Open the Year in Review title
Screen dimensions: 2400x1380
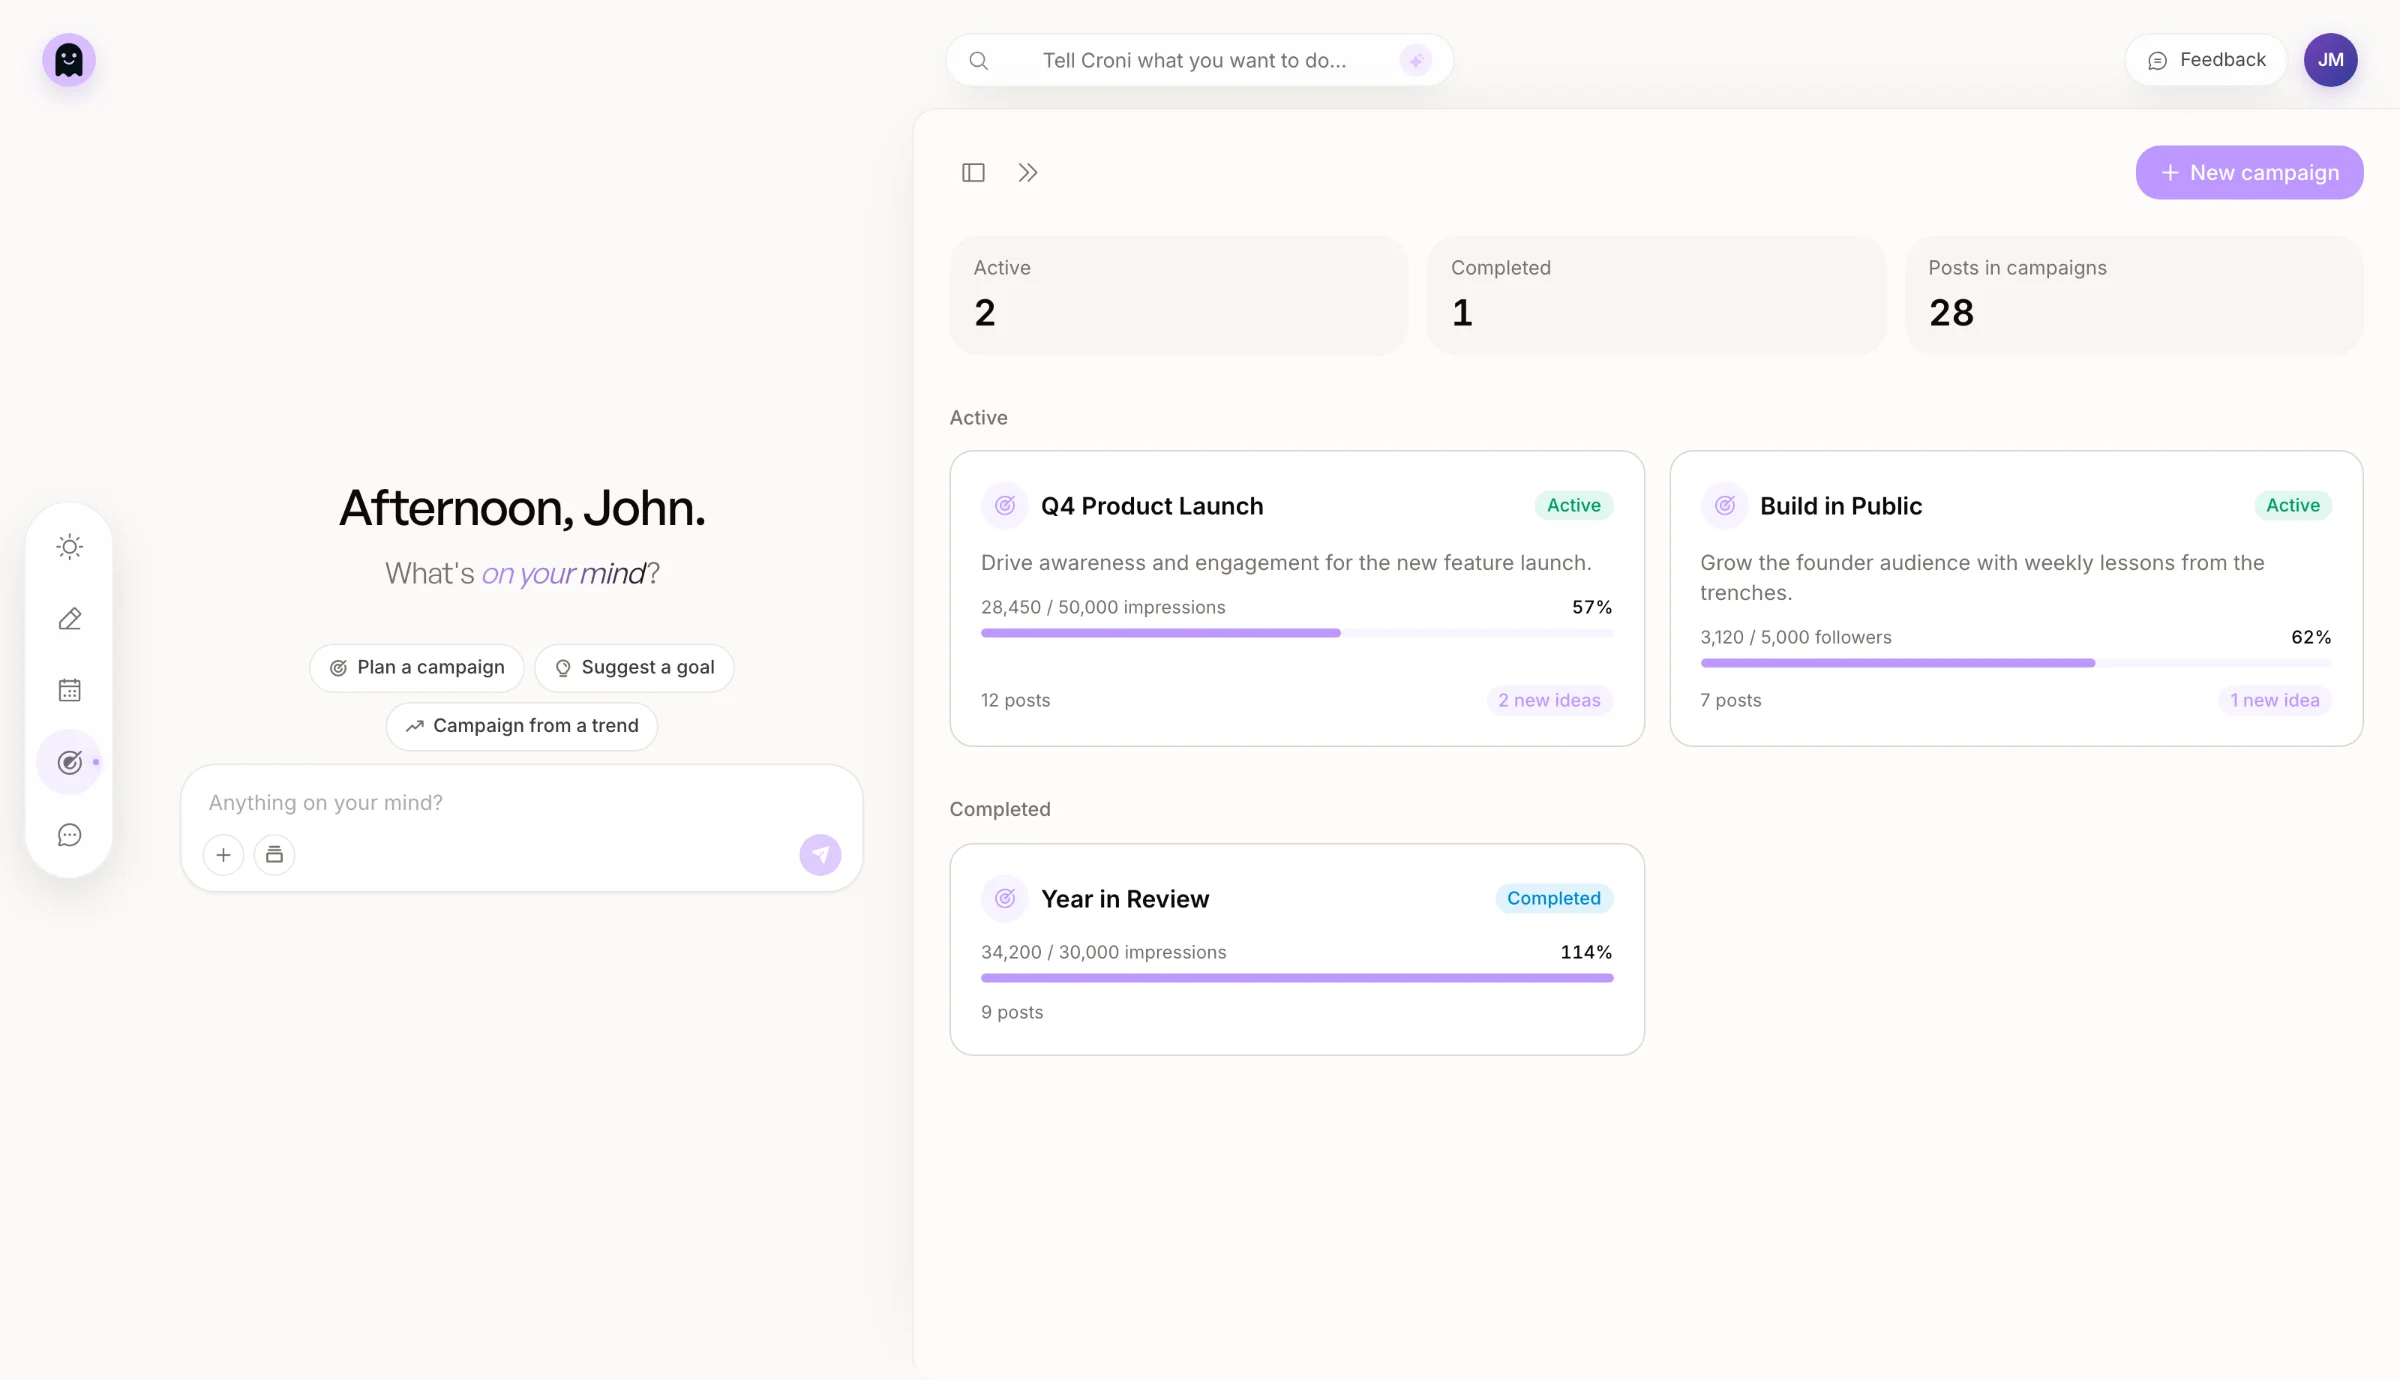1125,899
